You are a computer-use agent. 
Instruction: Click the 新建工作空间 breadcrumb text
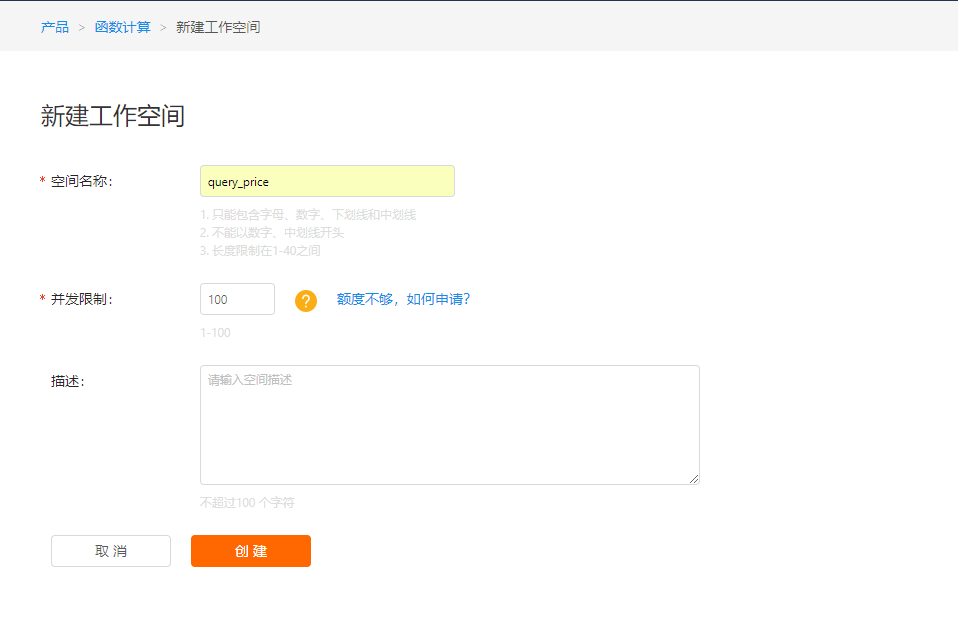[x=218, y=27]
